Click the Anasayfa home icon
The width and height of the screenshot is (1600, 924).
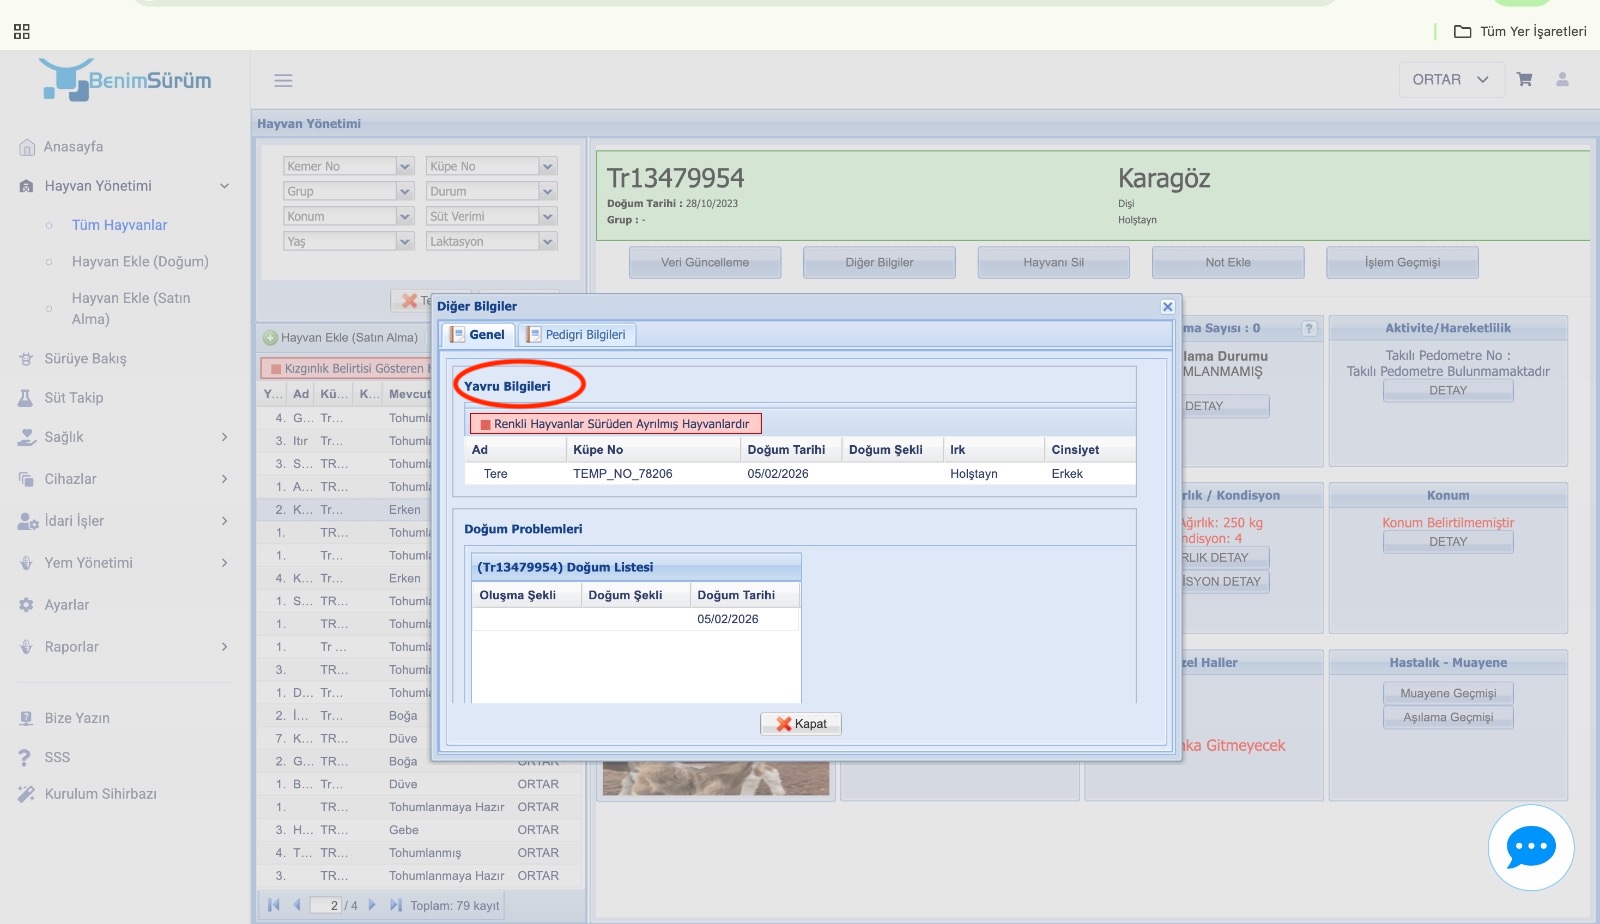click(x=27, y=147)
